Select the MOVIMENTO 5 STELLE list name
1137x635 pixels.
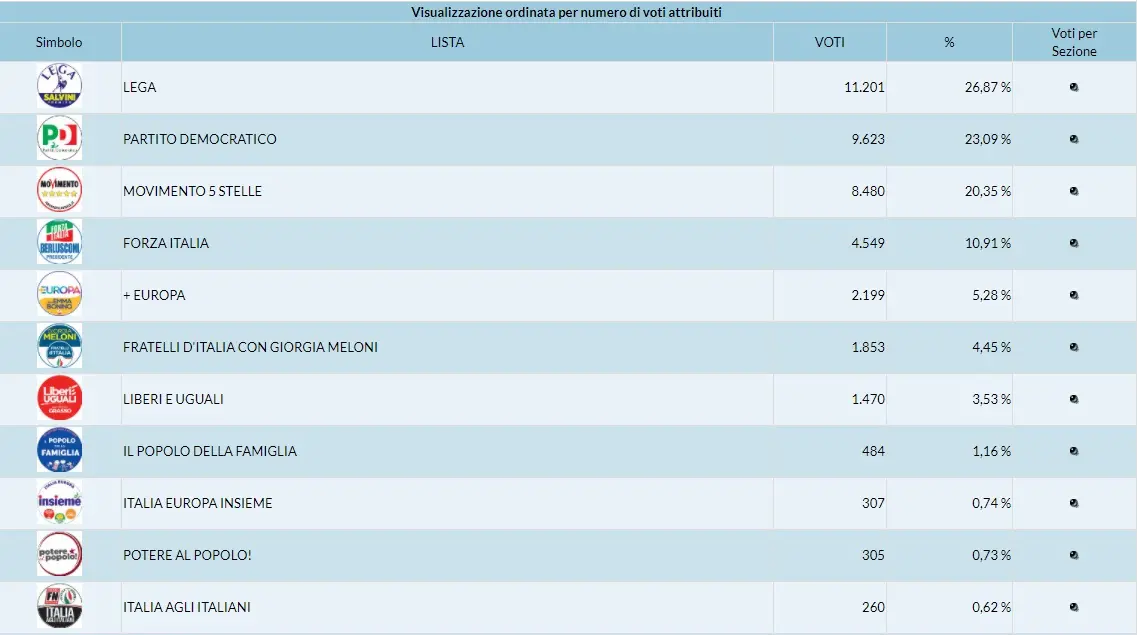[x=192, y=191]
